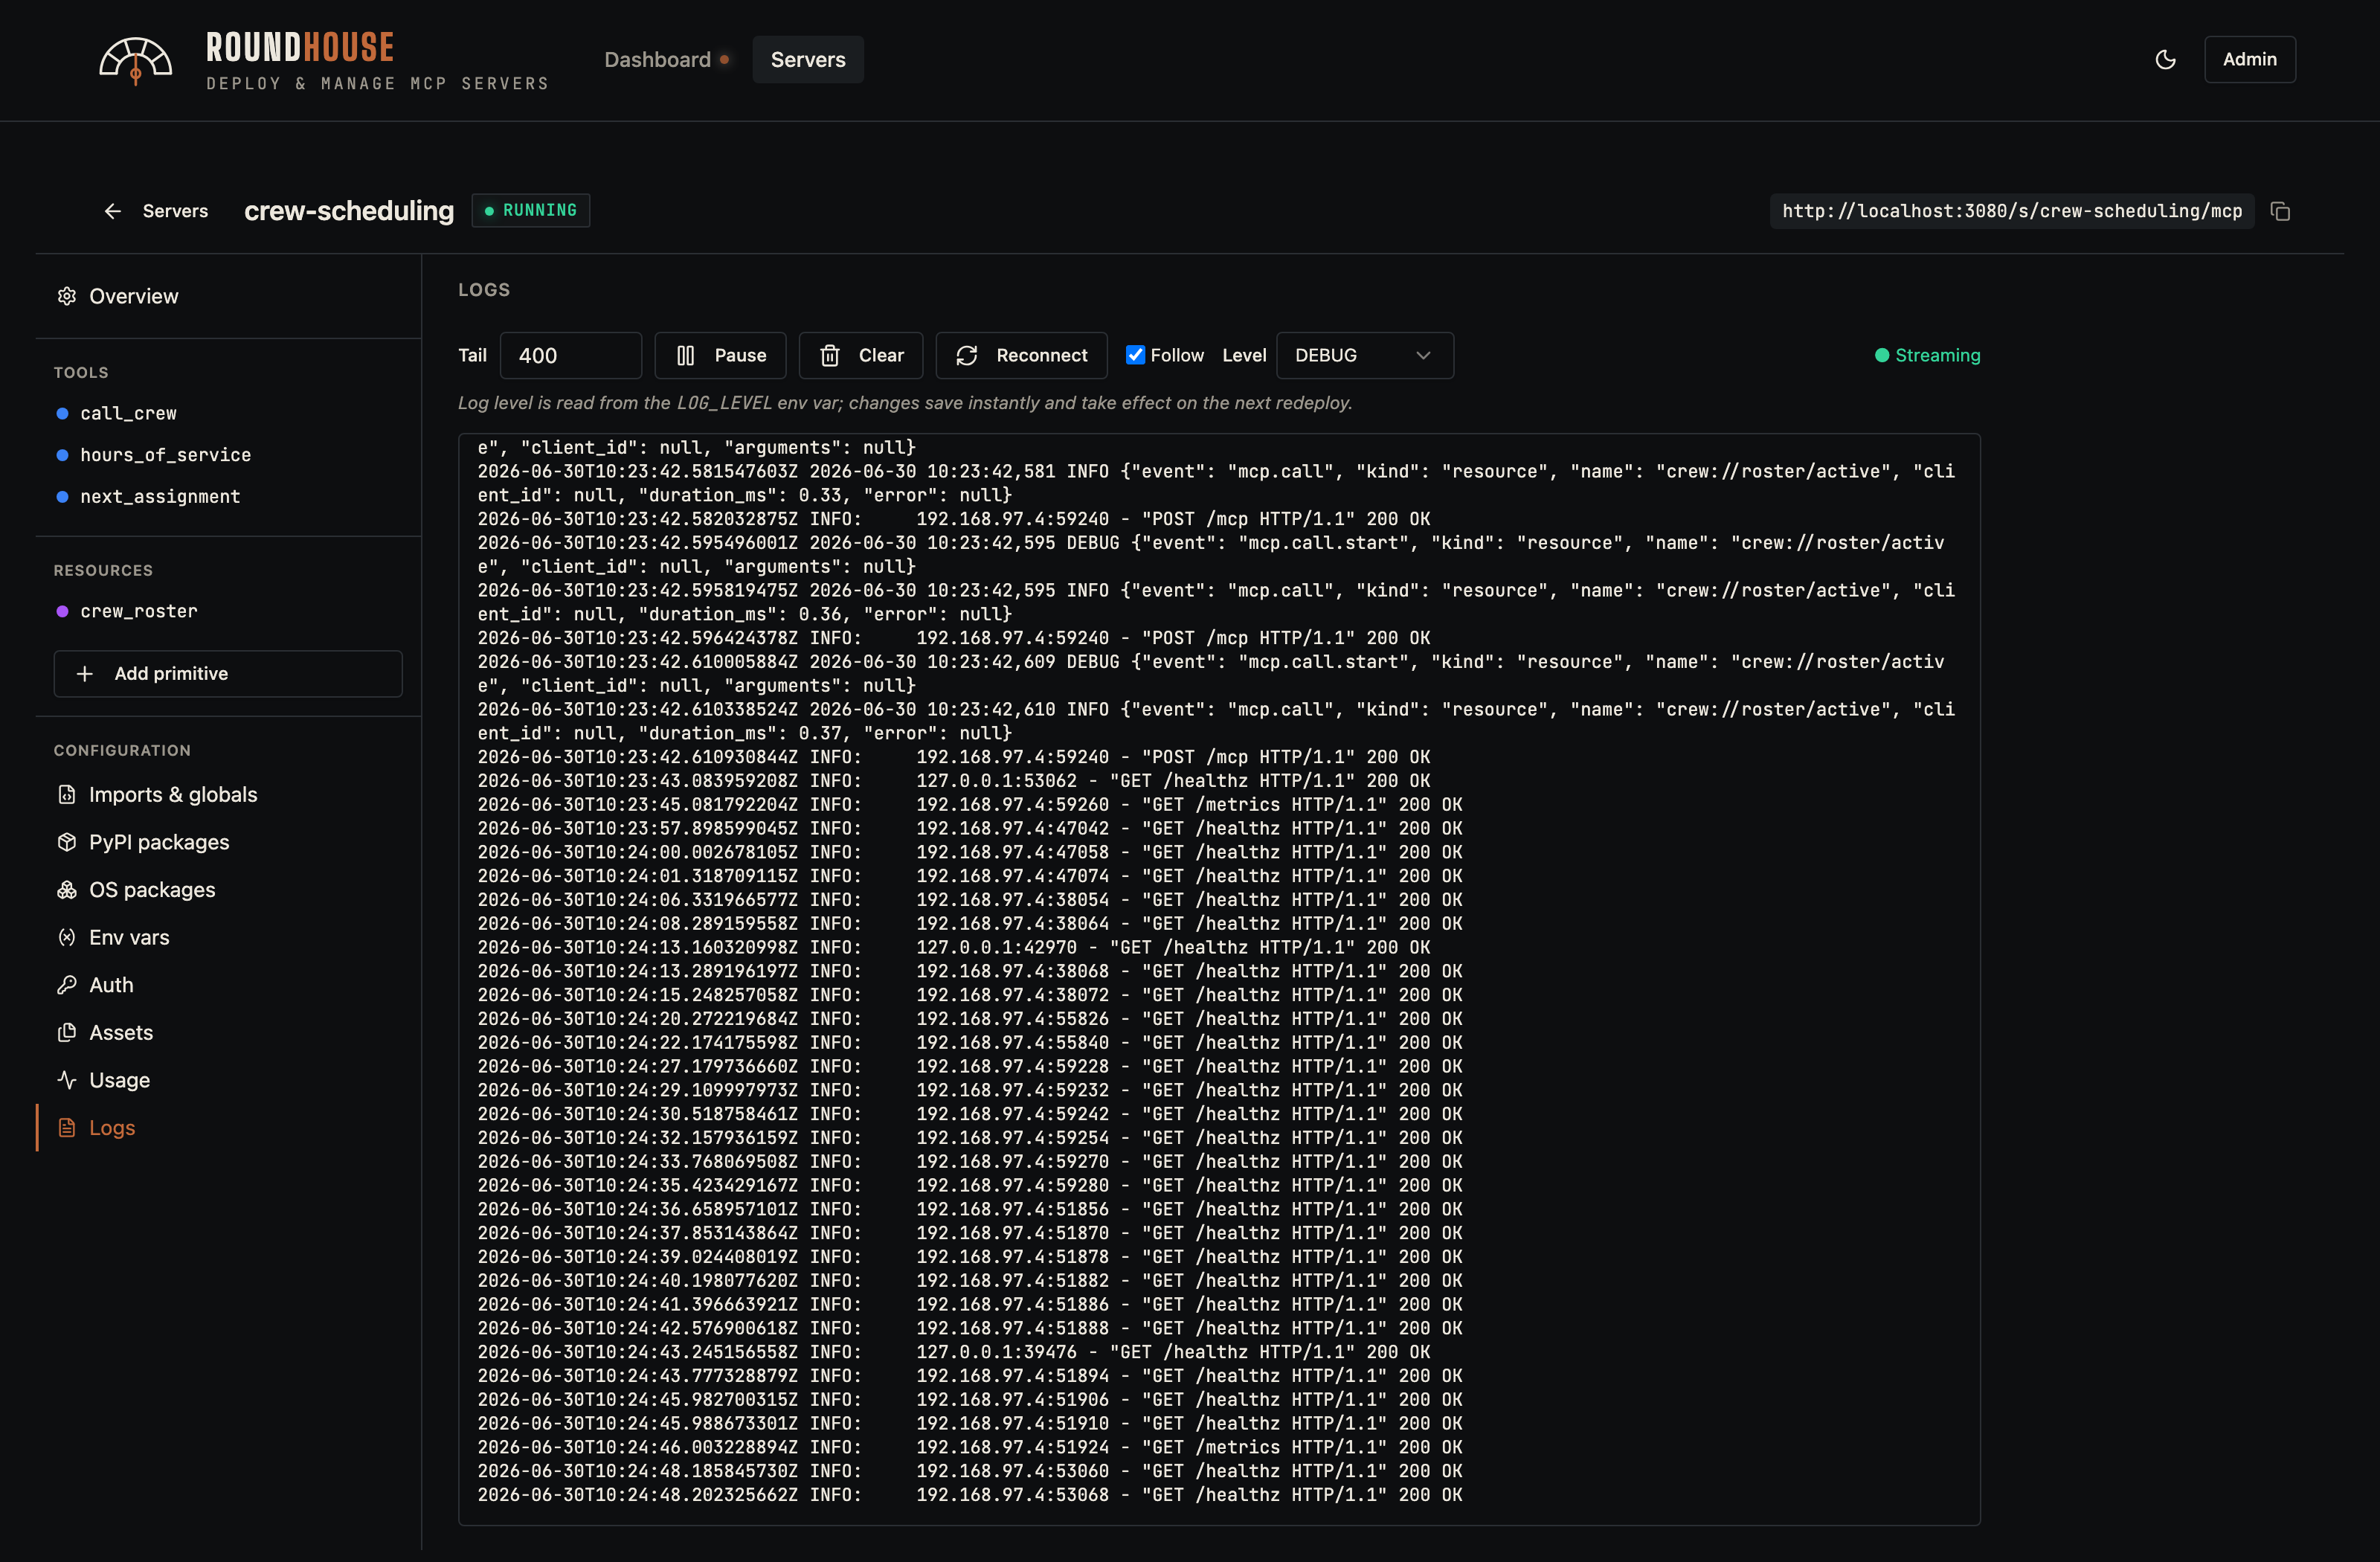Screen dimensions: 2380x1562
Task: Click the Env vars braces icon
Action: tap(67, 937)
